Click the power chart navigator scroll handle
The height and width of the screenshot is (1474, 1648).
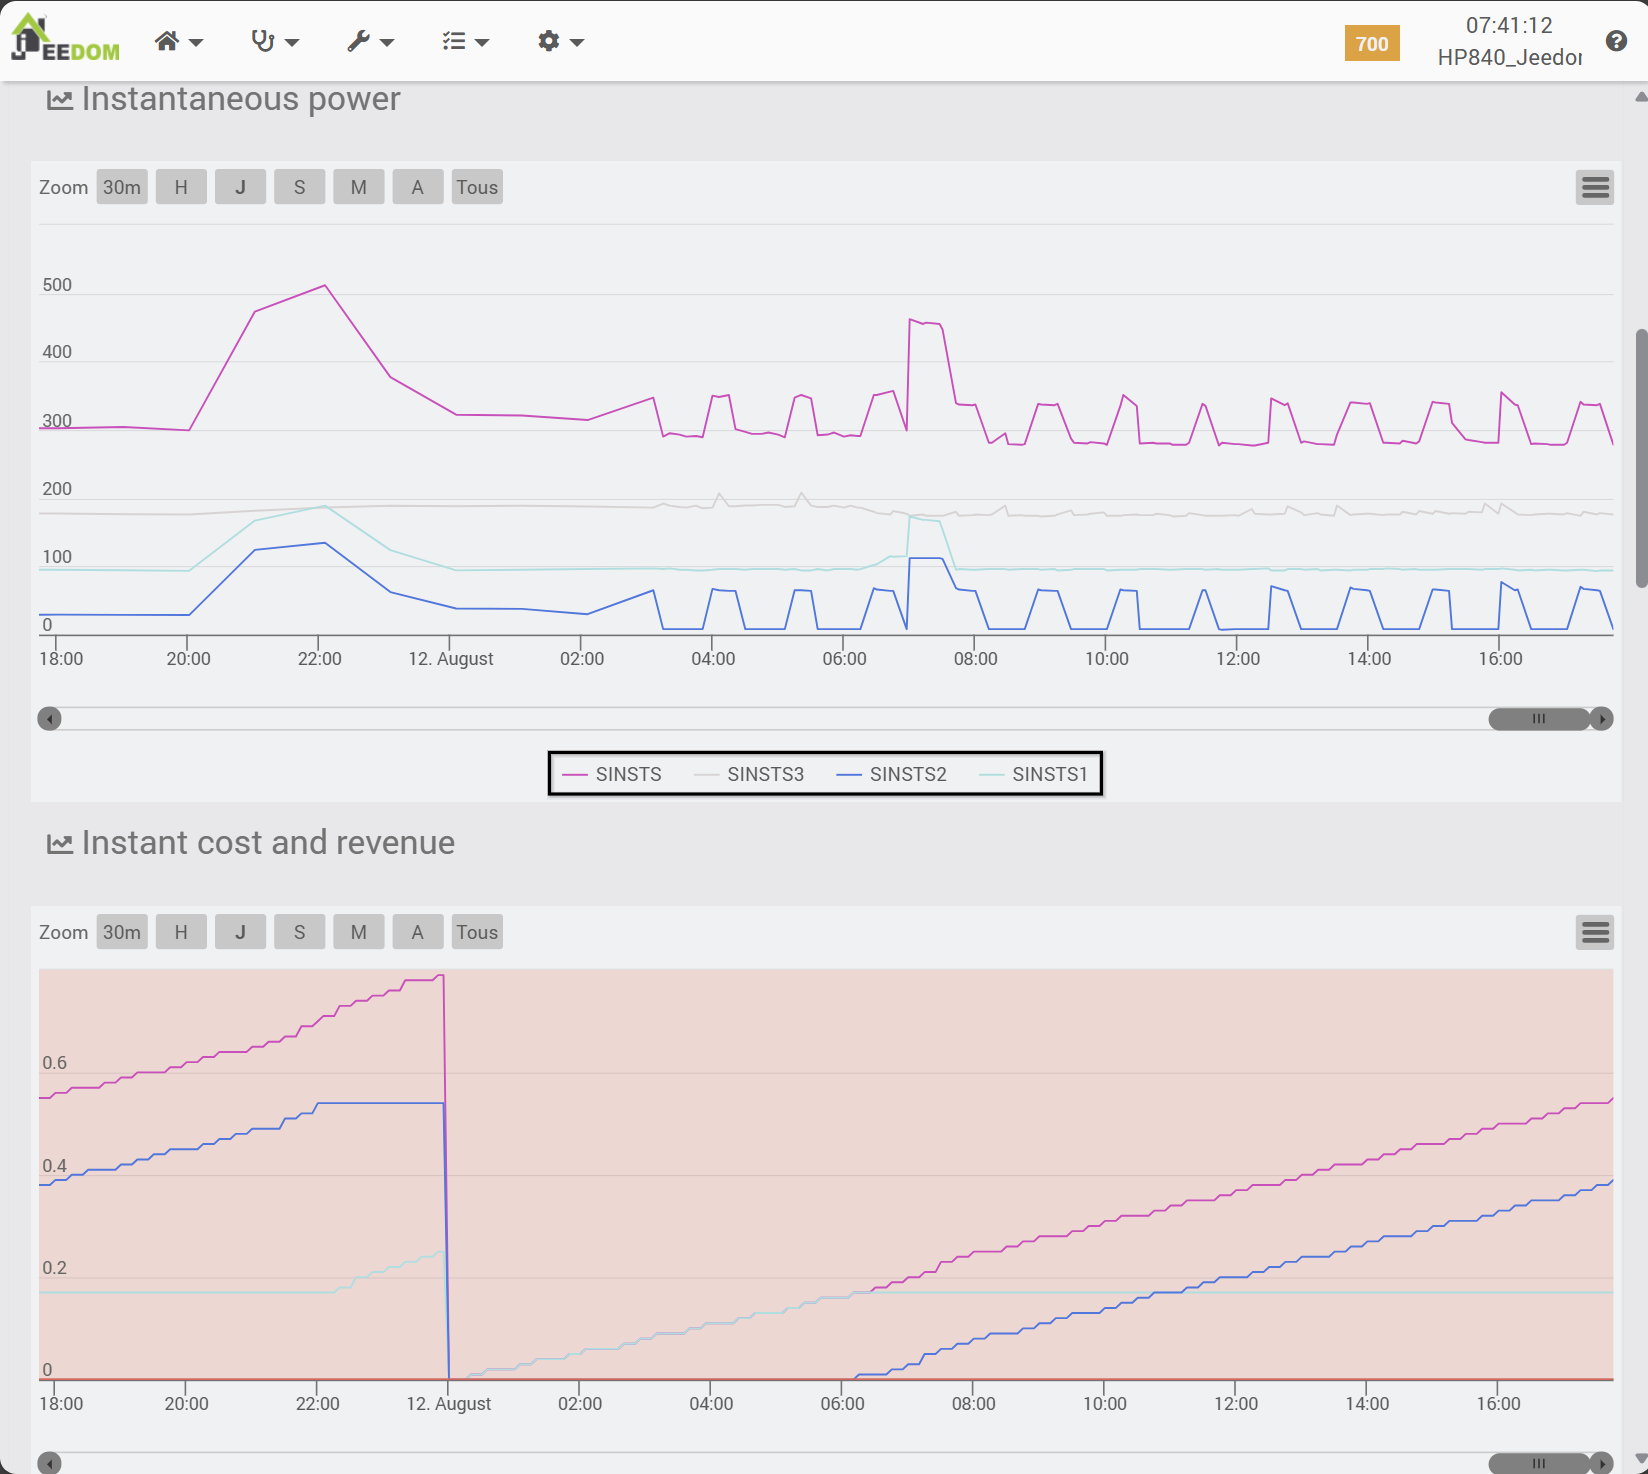click(1538, 719)
